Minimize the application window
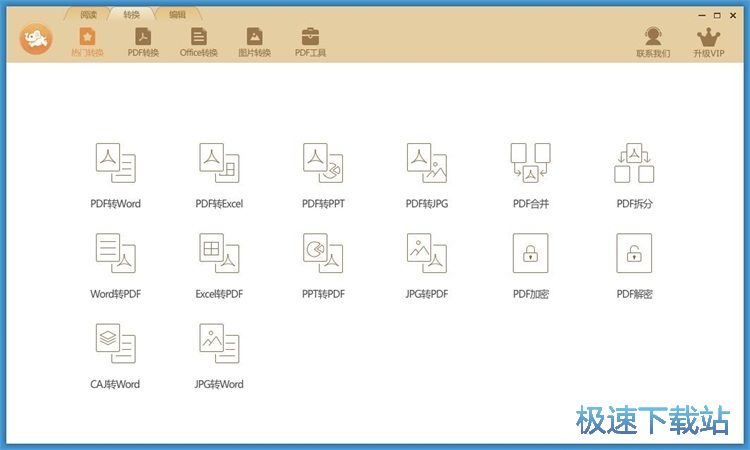The height and width of the screenshot is (450, 750). coord(702,15)
